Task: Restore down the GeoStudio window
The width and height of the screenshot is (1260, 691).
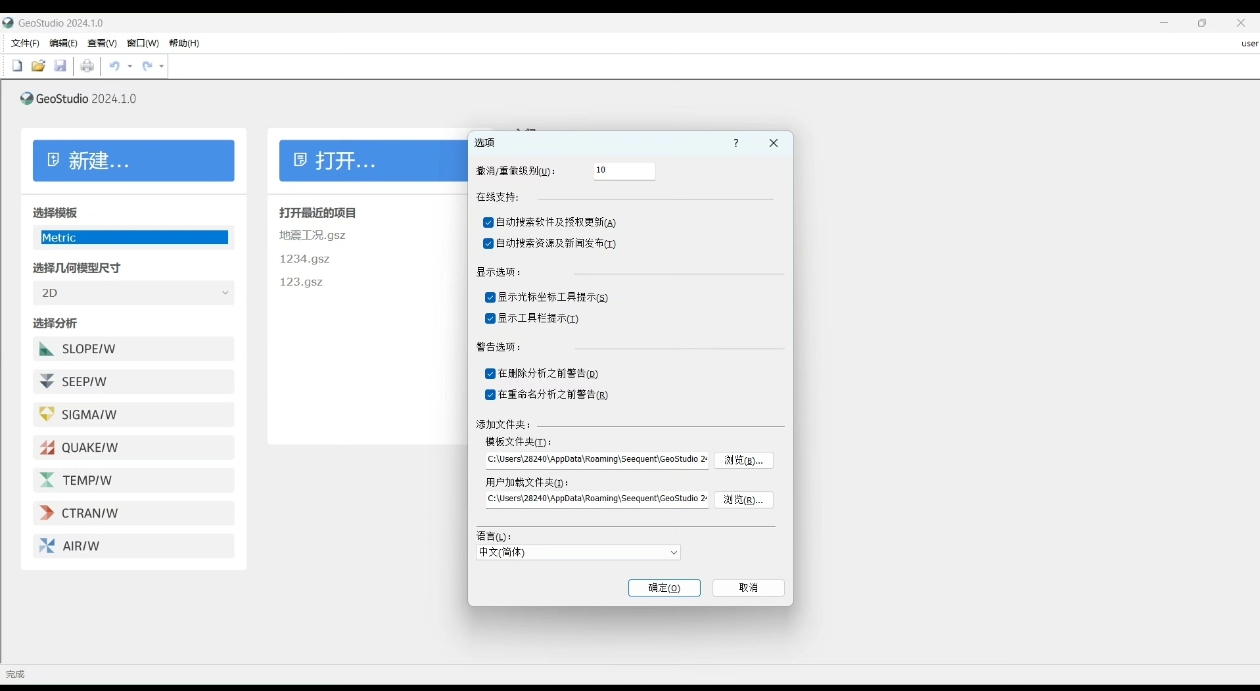Action: 1202,23
